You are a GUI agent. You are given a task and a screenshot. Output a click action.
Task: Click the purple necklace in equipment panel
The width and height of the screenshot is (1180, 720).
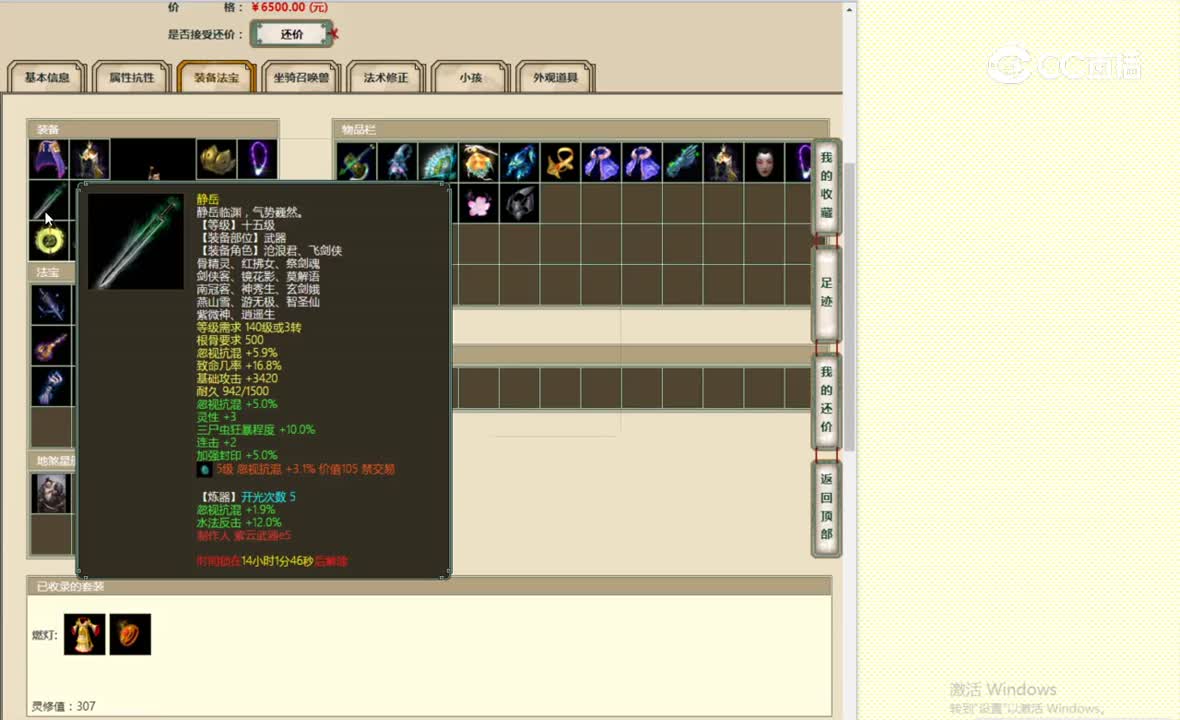point(257,159)
